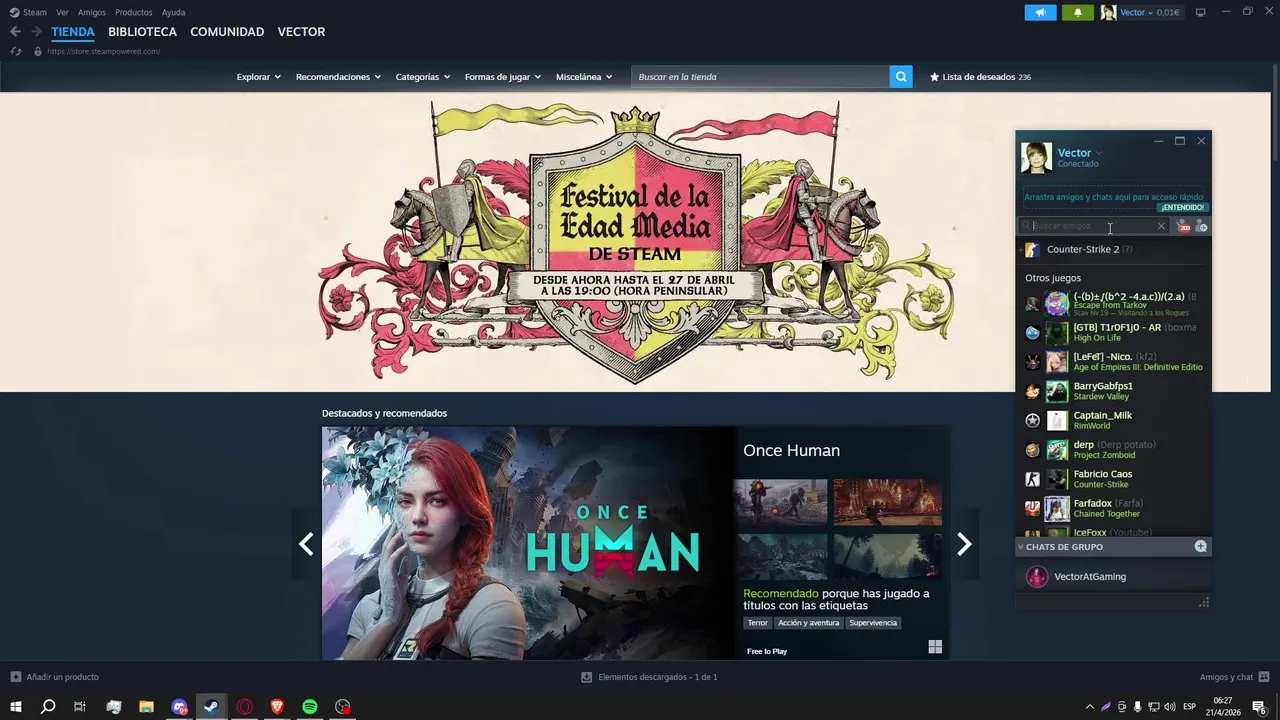Go forward with the navigation arrow
Viewport: 1280px width, 720px height.
pos(36,32)
